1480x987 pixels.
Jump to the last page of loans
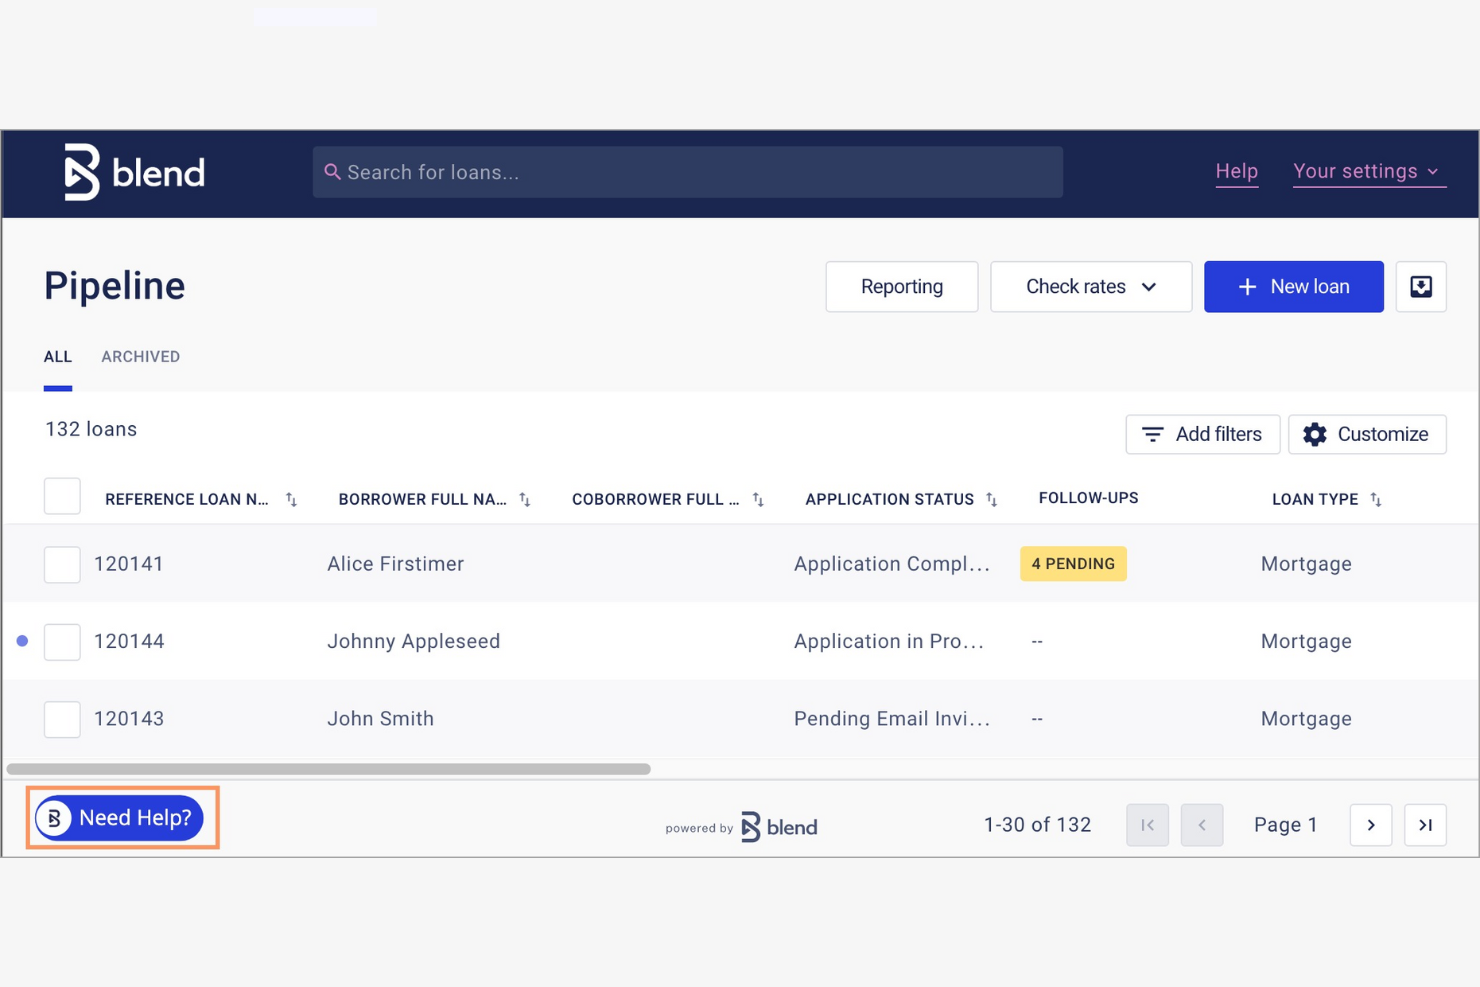coord(1425,824)
